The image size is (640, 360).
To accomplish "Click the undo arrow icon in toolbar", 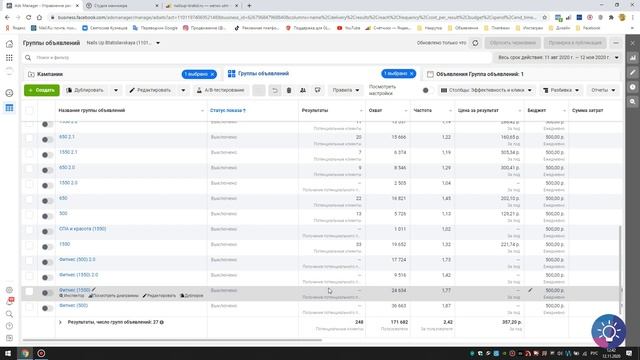I will (275, 90).
